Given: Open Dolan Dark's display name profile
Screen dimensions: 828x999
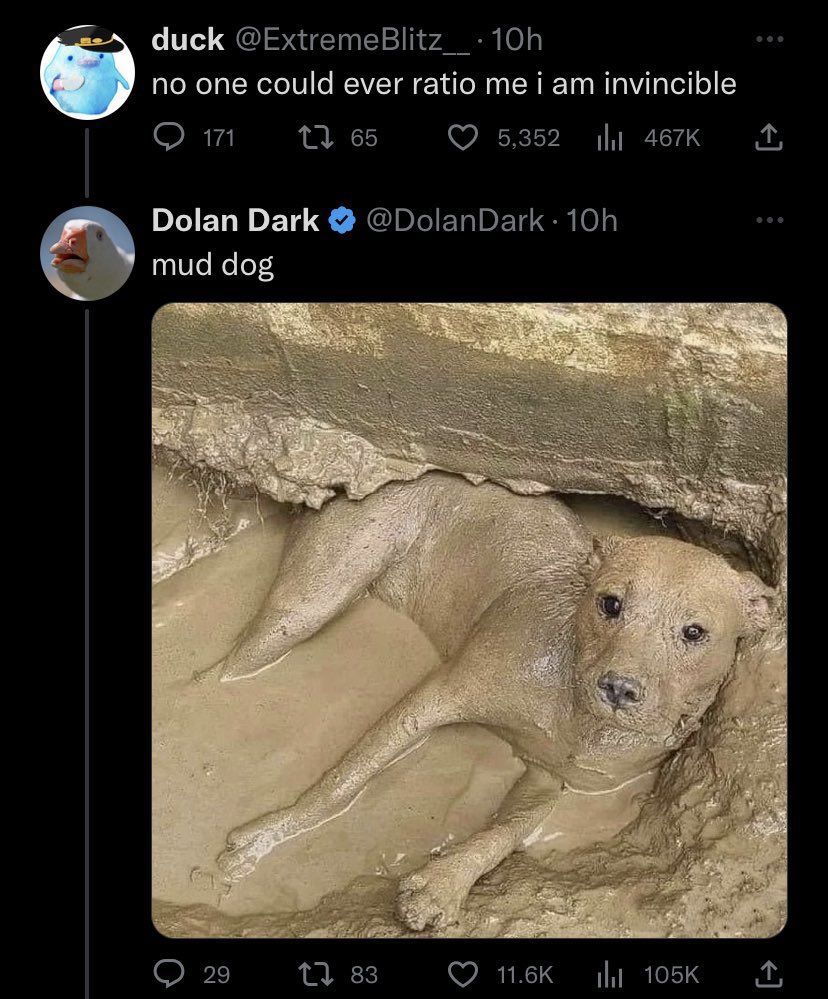Looking at the screenshot, I should (235, 220).
